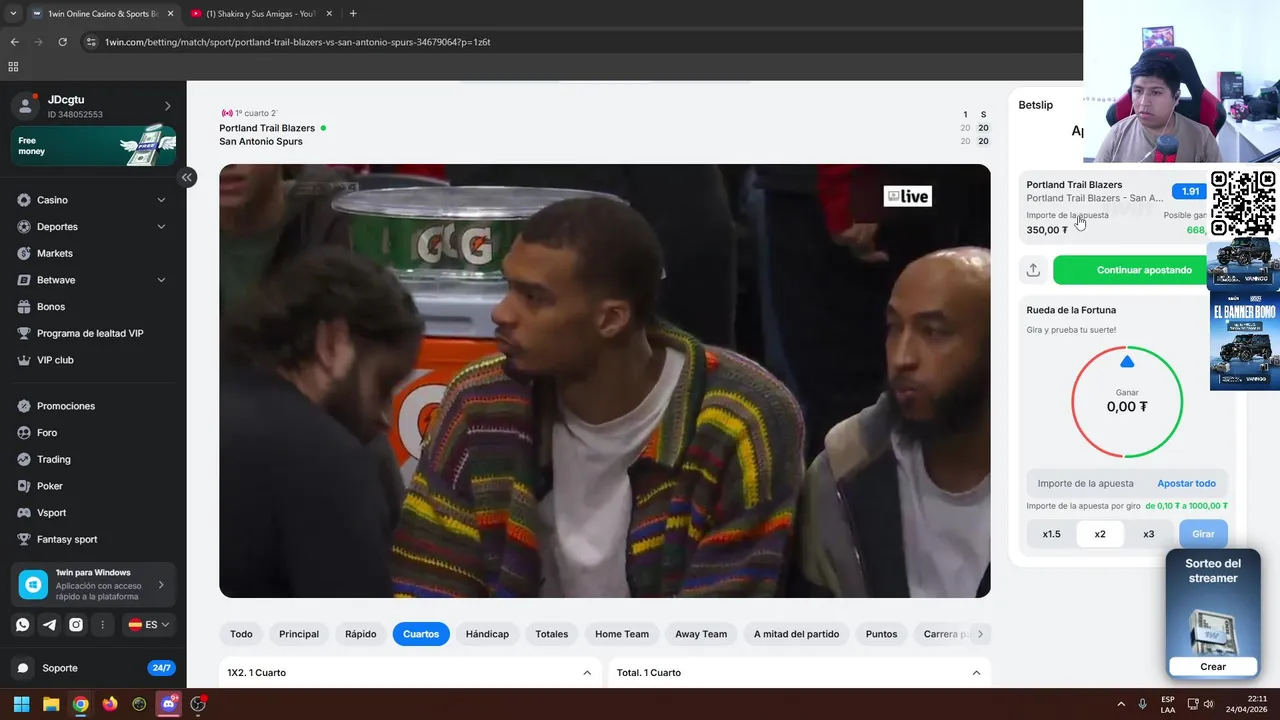The image size is (1280, 720).
Task: Select the Todo market filter
Action: 241,634
